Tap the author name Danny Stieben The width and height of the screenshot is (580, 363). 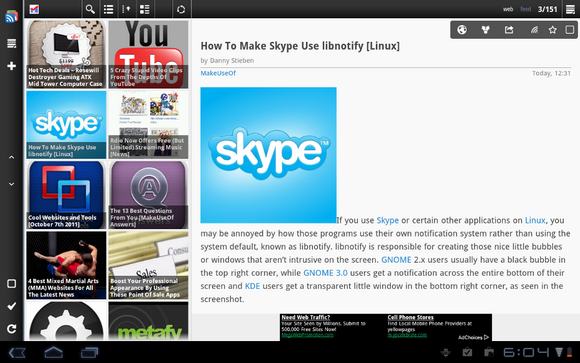(232, 60)
